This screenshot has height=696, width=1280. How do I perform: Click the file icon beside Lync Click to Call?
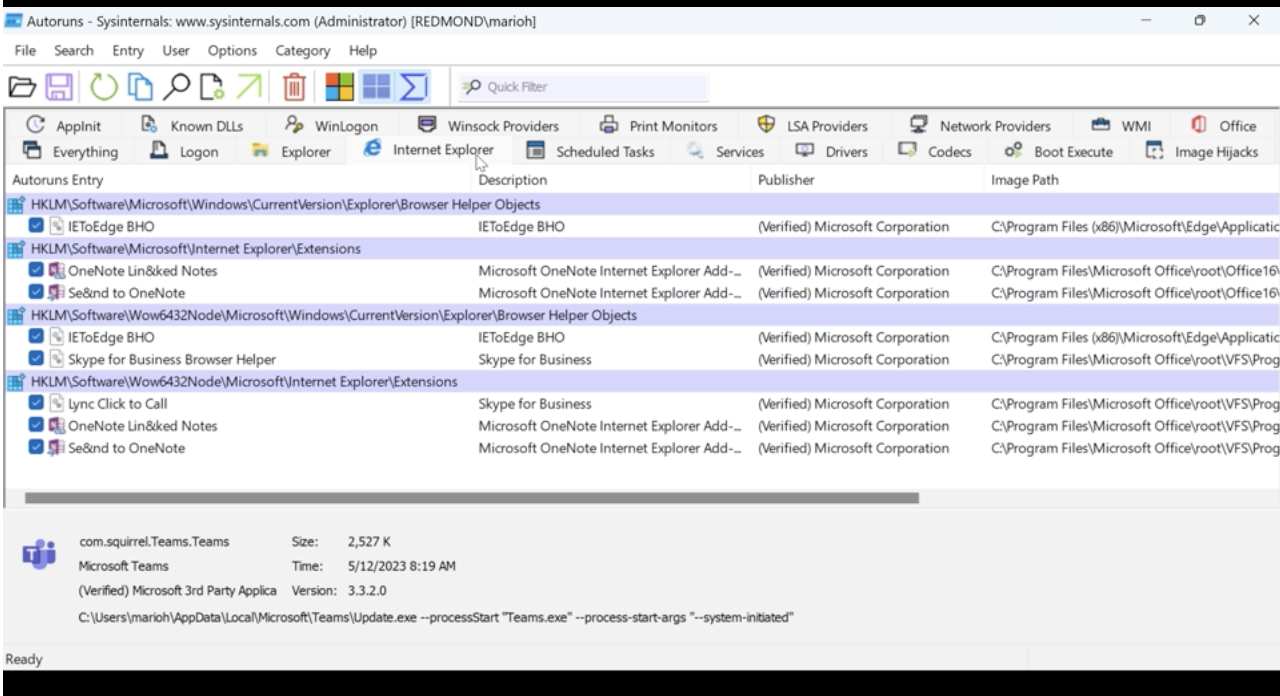point(58,404)
